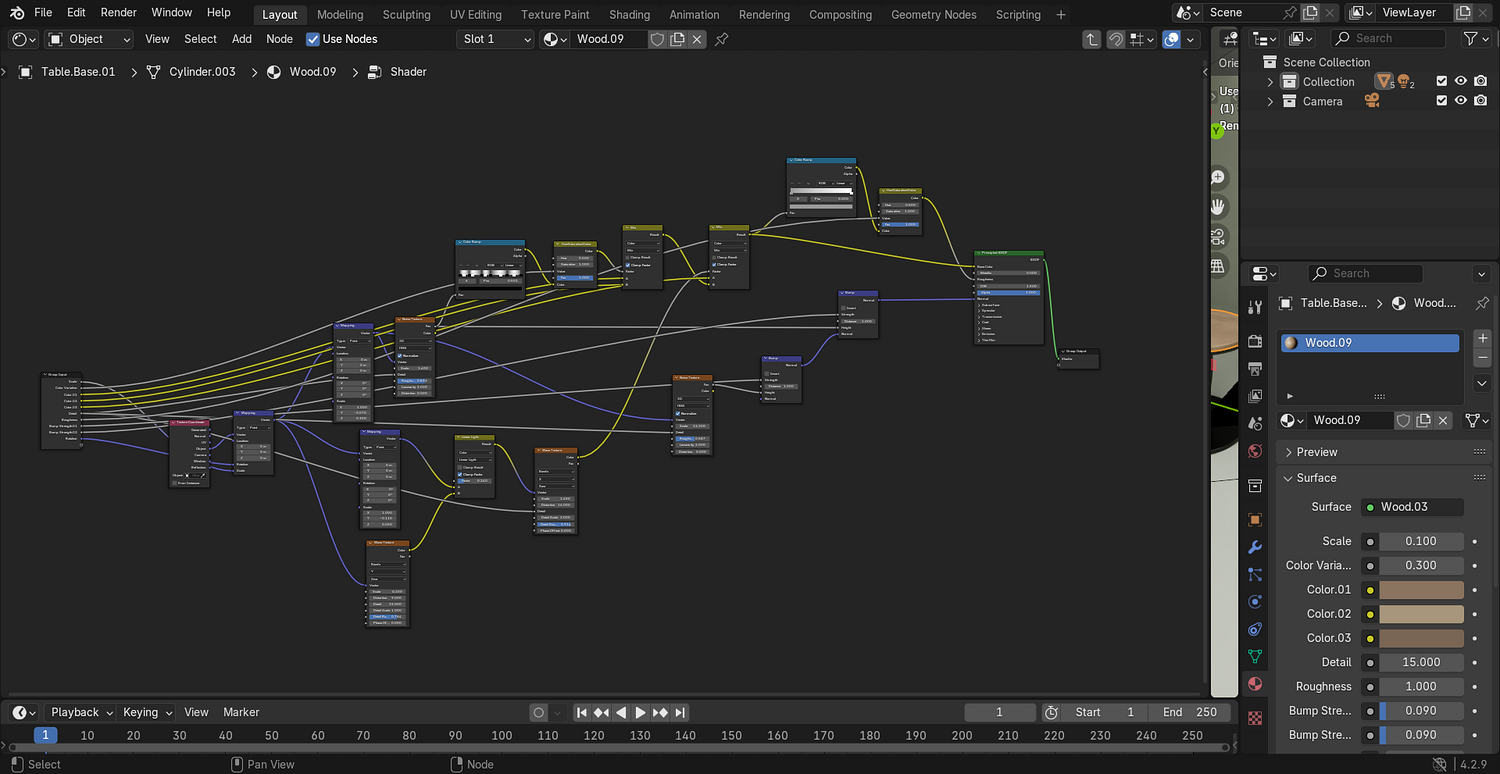The width and height of the screenshot is (1500, 774).
Task: Open the Physics properties tab
Action: pyautogui.click(x=1255, y=602)
